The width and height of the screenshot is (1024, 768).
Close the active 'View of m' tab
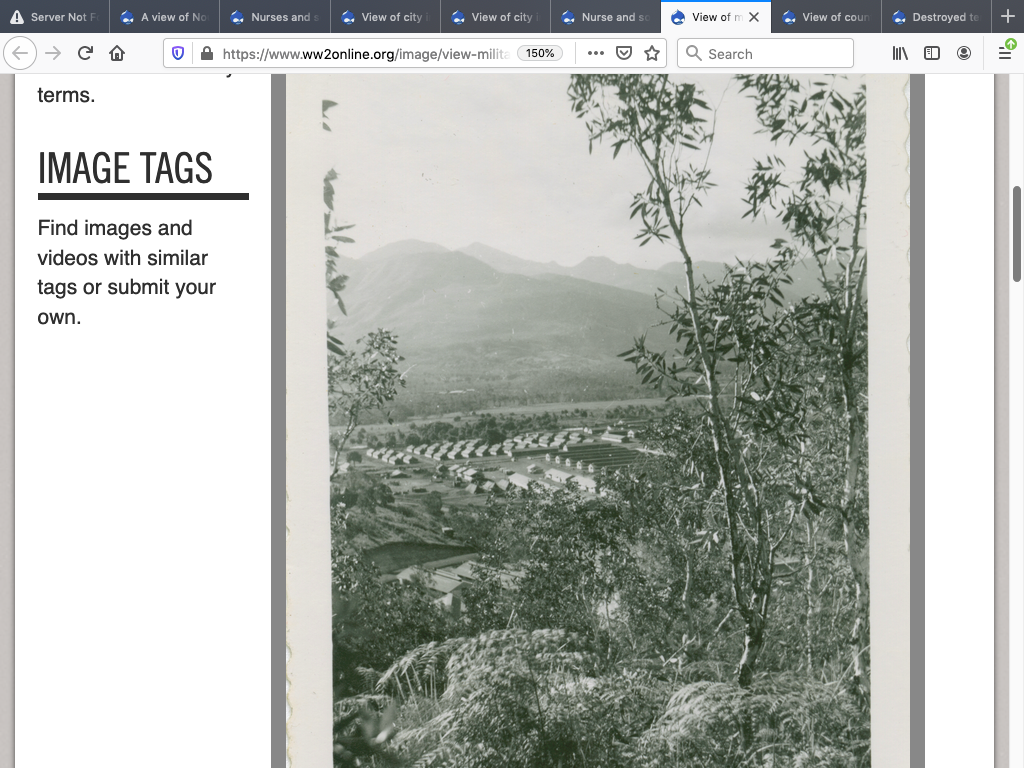[754, 17]
